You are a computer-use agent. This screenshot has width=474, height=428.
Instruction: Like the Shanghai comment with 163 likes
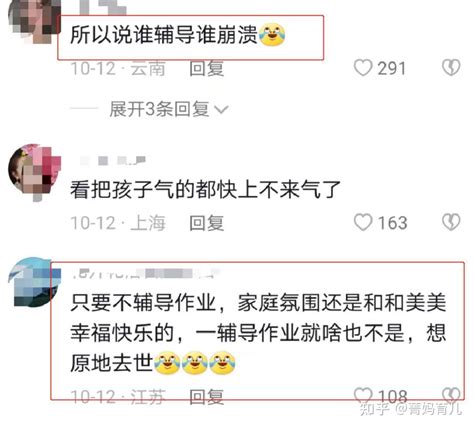363,222
